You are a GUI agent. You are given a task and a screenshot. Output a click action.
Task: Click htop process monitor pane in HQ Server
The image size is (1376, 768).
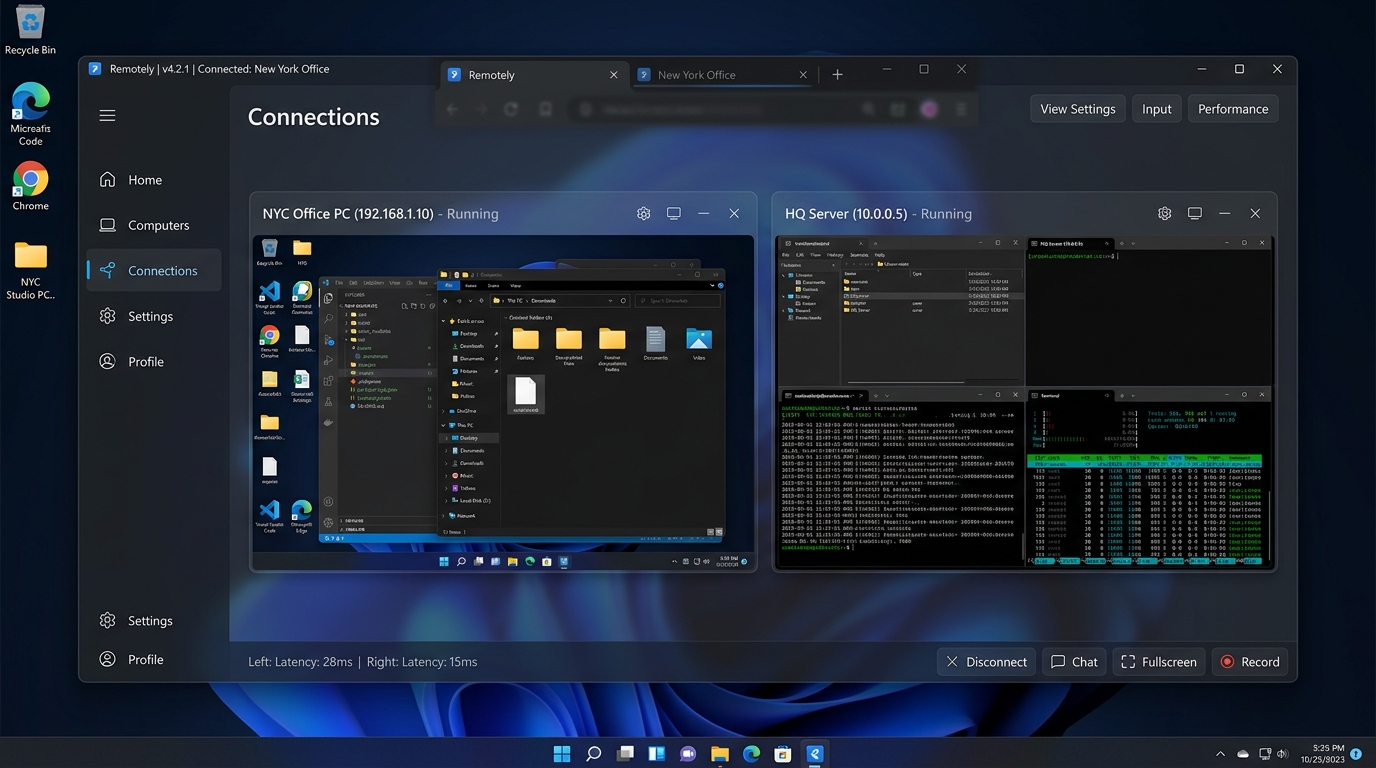click(x=1149, y=478)
